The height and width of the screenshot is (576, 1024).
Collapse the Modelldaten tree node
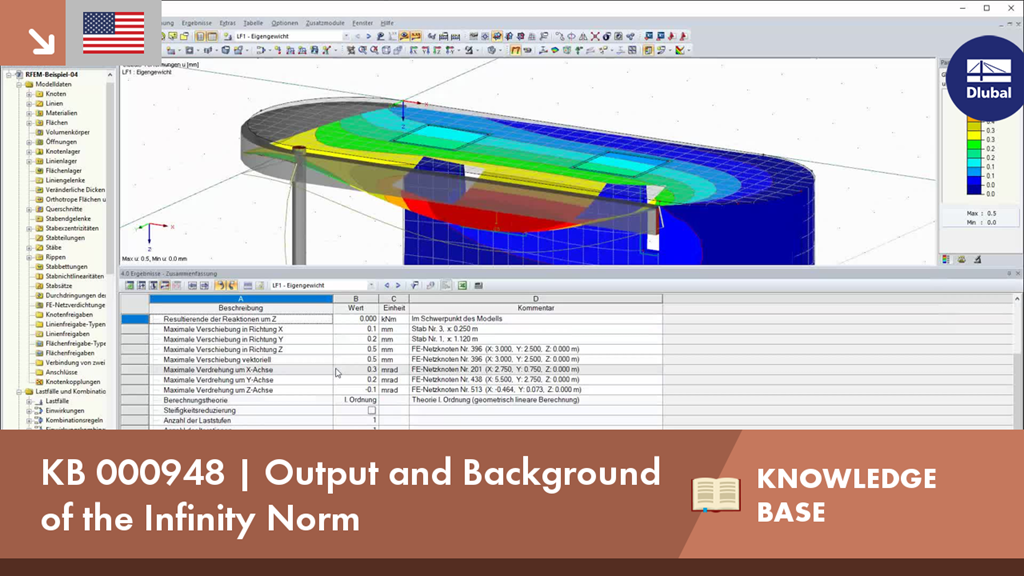19,84
